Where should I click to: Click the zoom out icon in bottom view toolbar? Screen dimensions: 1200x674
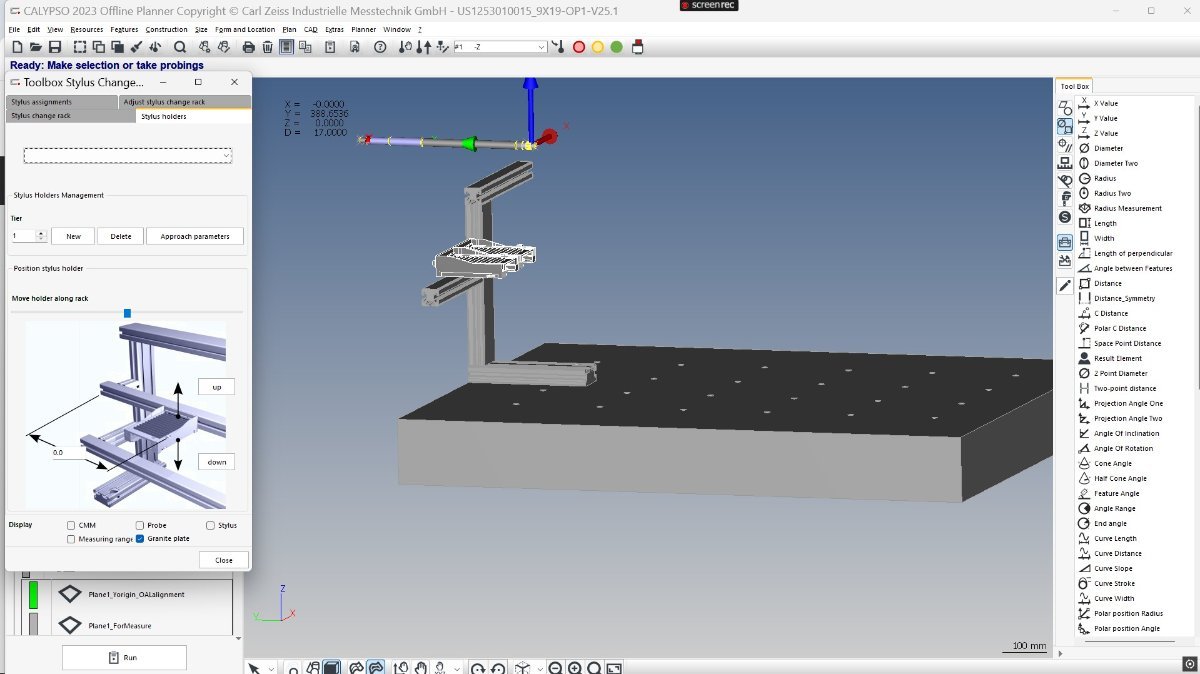tap(555, 667)
